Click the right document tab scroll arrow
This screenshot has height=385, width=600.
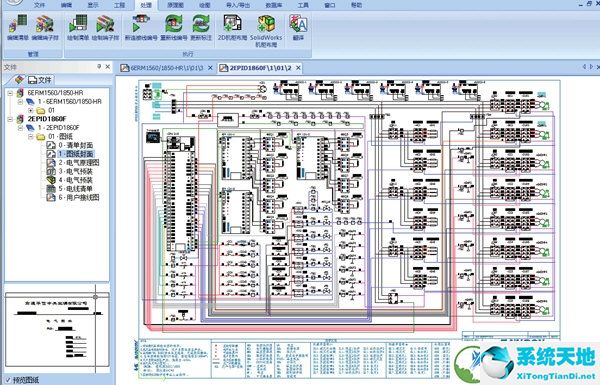coord(592,67)
